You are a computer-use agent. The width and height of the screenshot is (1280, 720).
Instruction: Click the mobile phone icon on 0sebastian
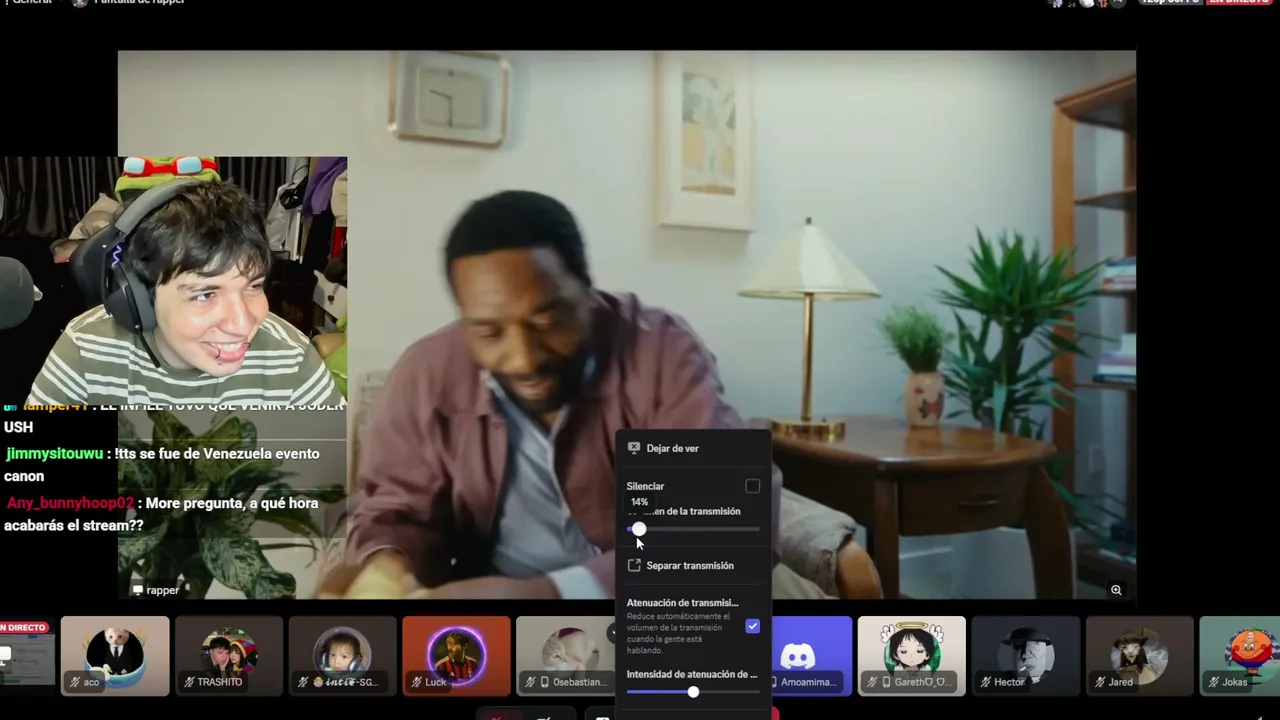click(x=544, y=682)
